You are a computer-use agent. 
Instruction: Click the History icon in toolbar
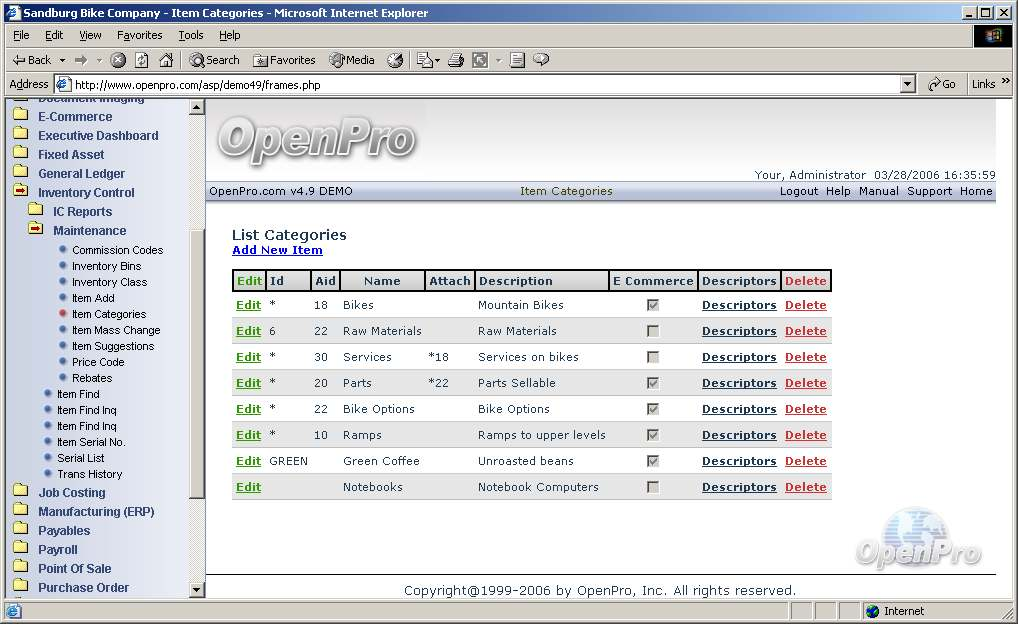tap(395, 60)
